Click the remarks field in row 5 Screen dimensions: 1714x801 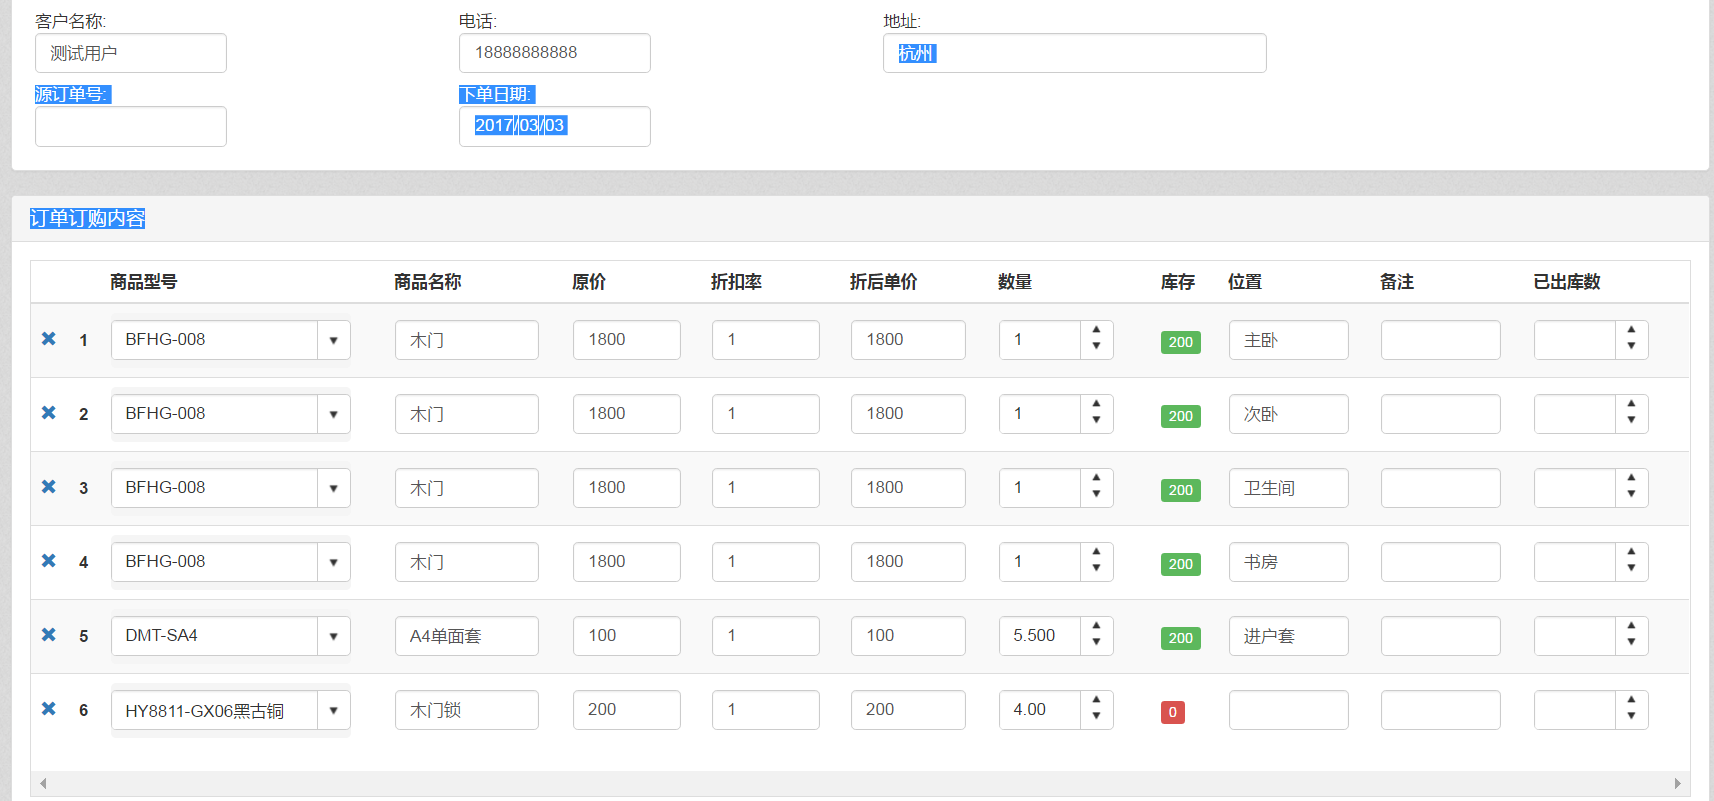[1441, 636]
